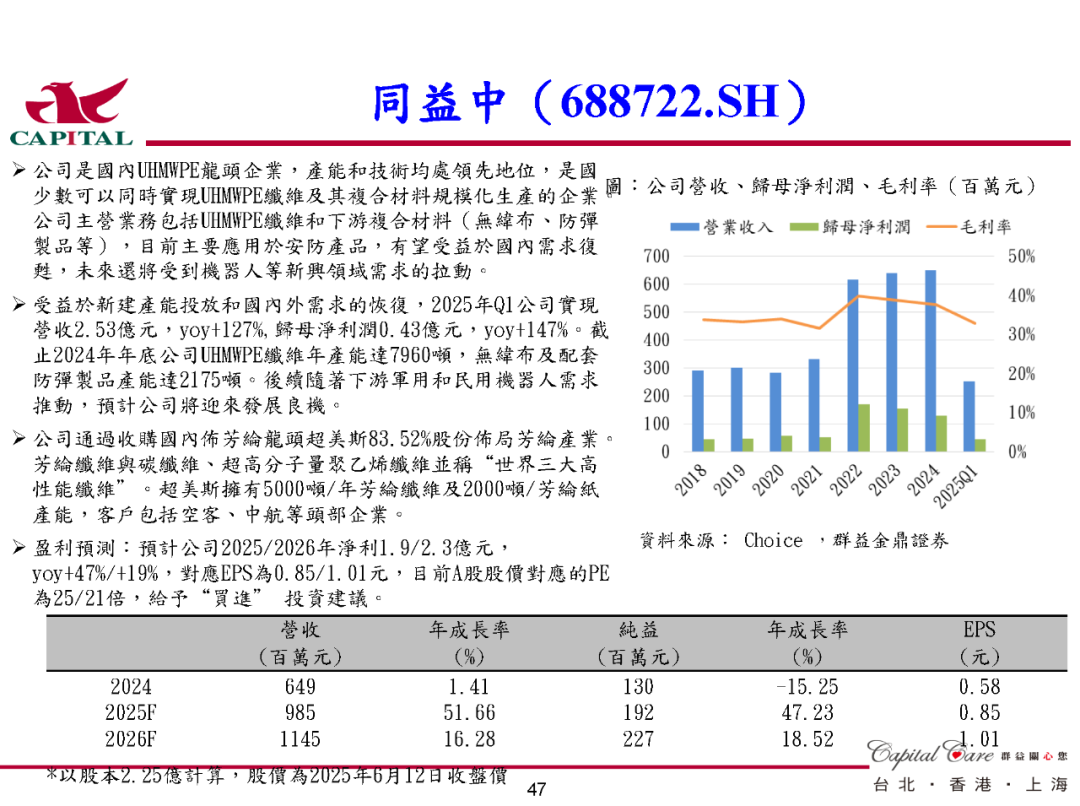This screenshot has height=806, width=1080.
Task: Click the 2018 x-axis label
Action: (691, 479)
